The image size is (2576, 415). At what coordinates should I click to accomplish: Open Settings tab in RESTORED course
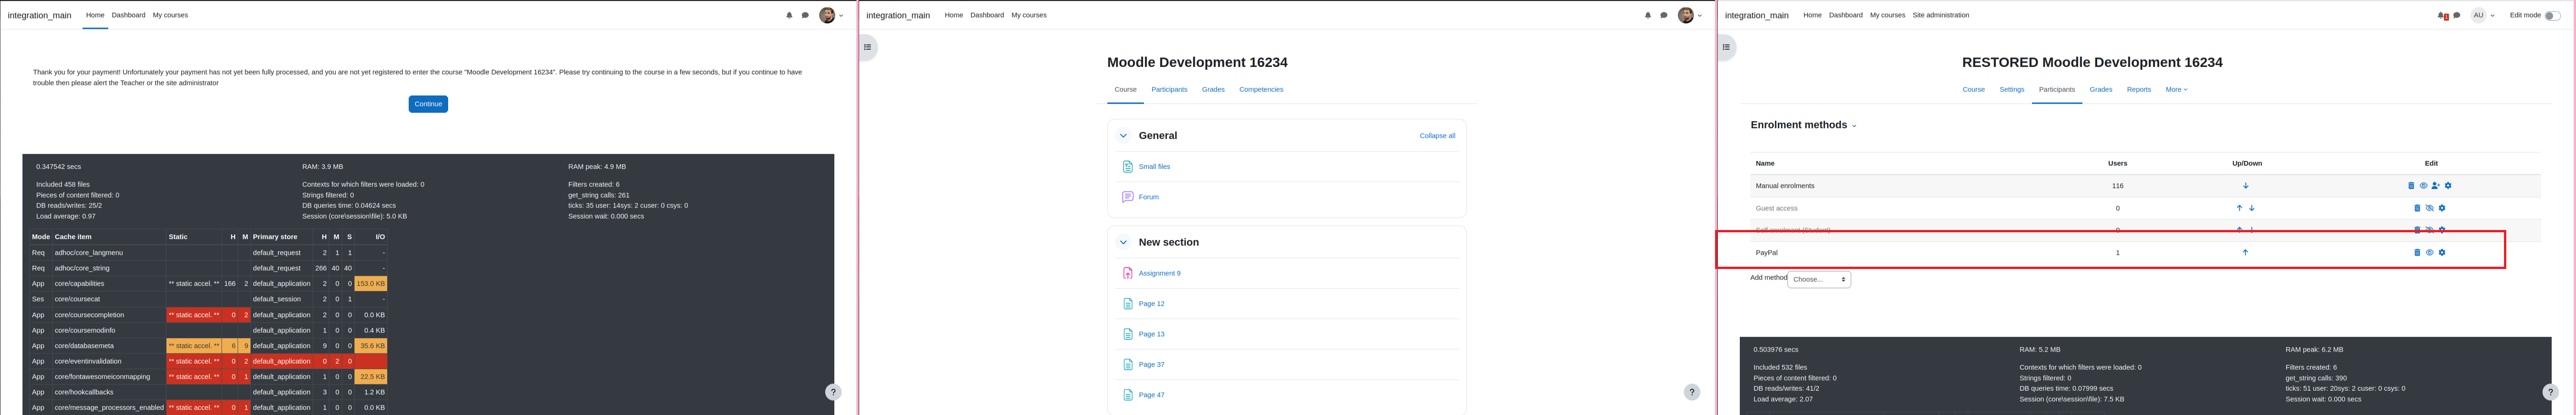[2012, 90]
